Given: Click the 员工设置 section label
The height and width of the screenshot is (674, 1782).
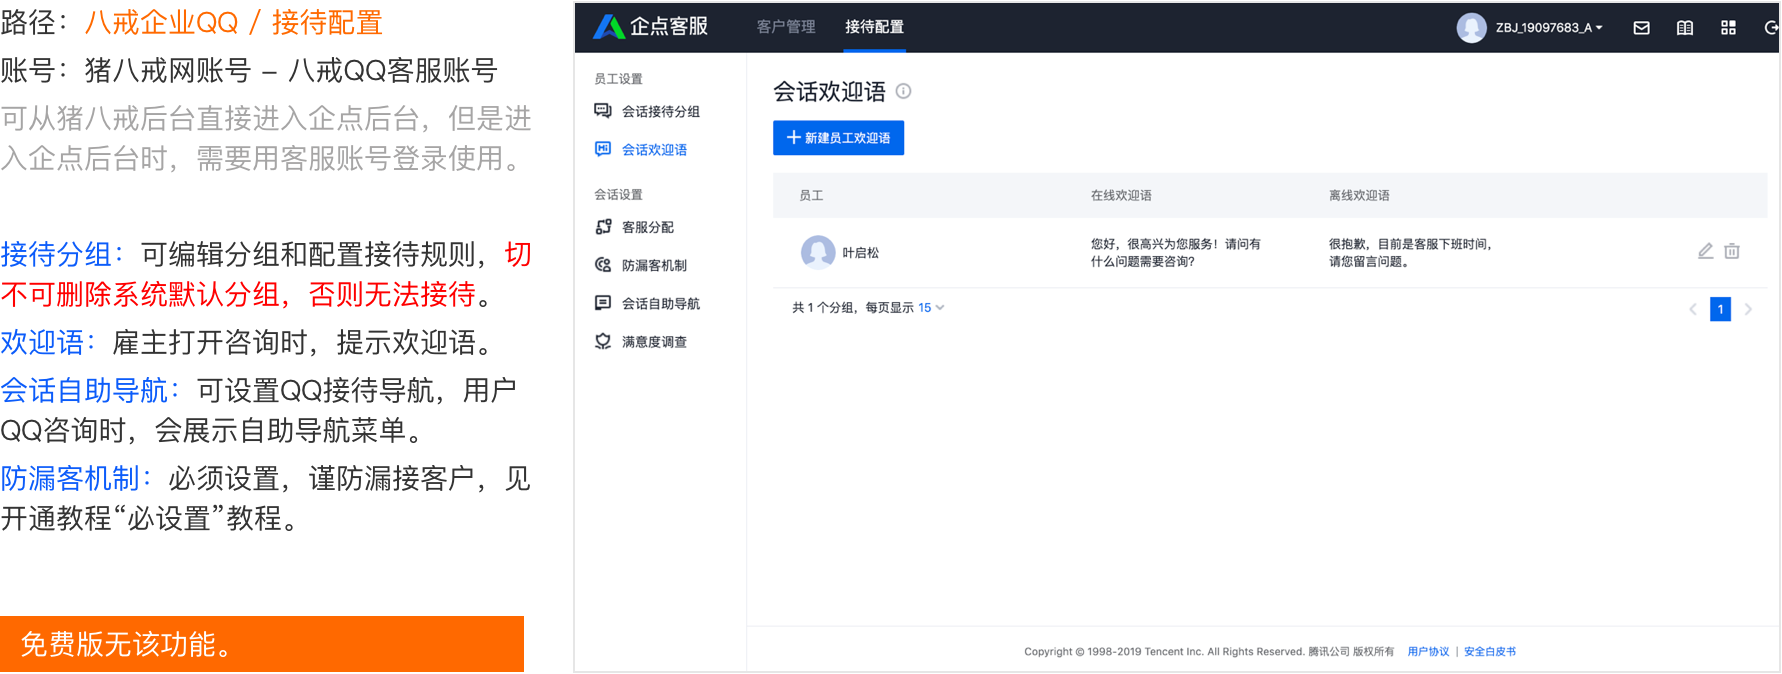Looking at the screenshot, I should [618, 79].
